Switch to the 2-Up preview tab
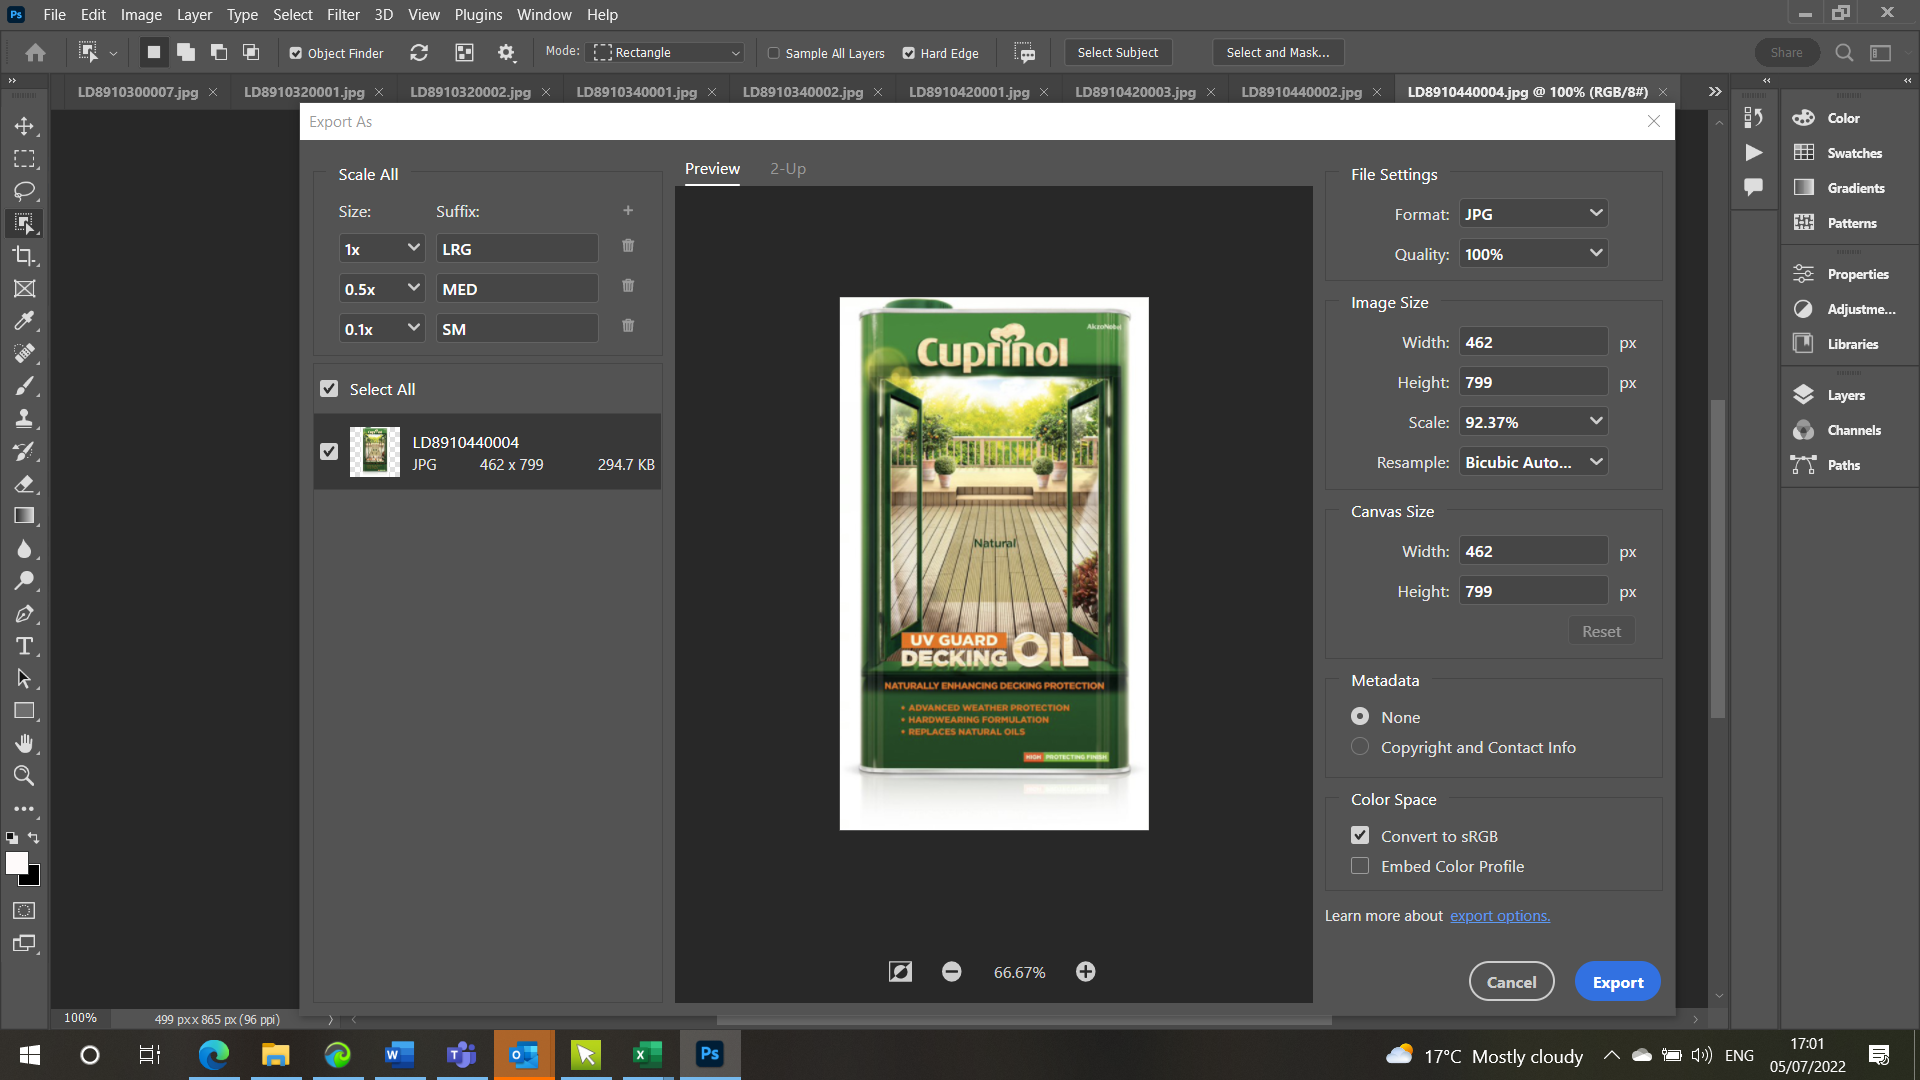 point(788,168)
